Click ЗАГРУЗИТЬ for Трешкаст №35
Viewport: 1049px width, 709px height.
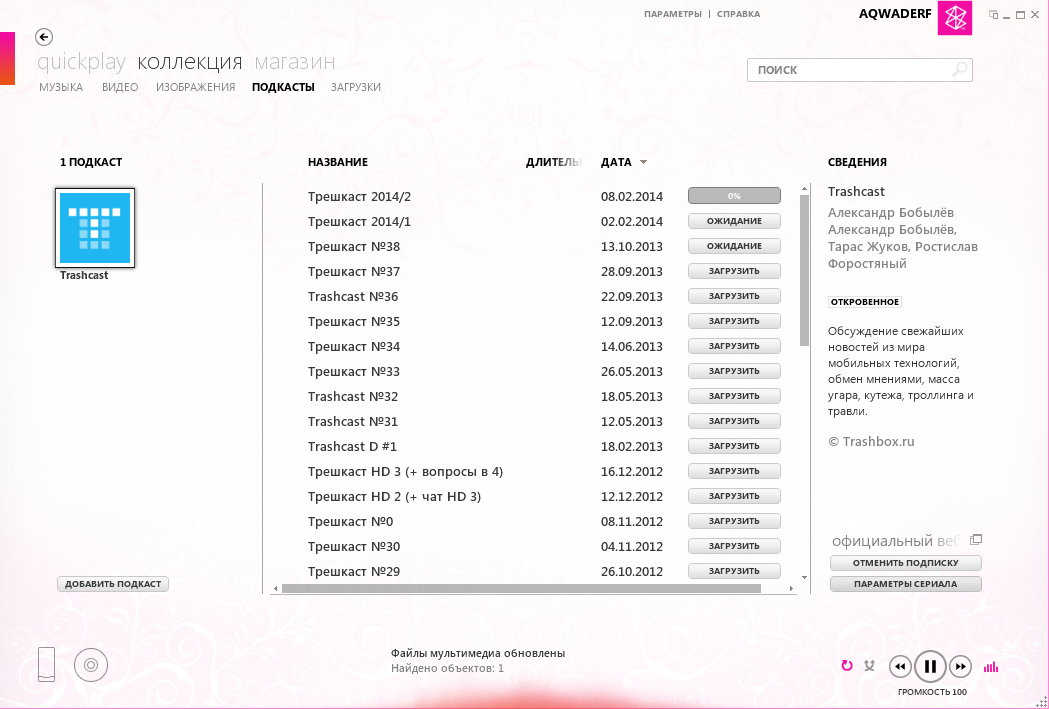(735, 321)
